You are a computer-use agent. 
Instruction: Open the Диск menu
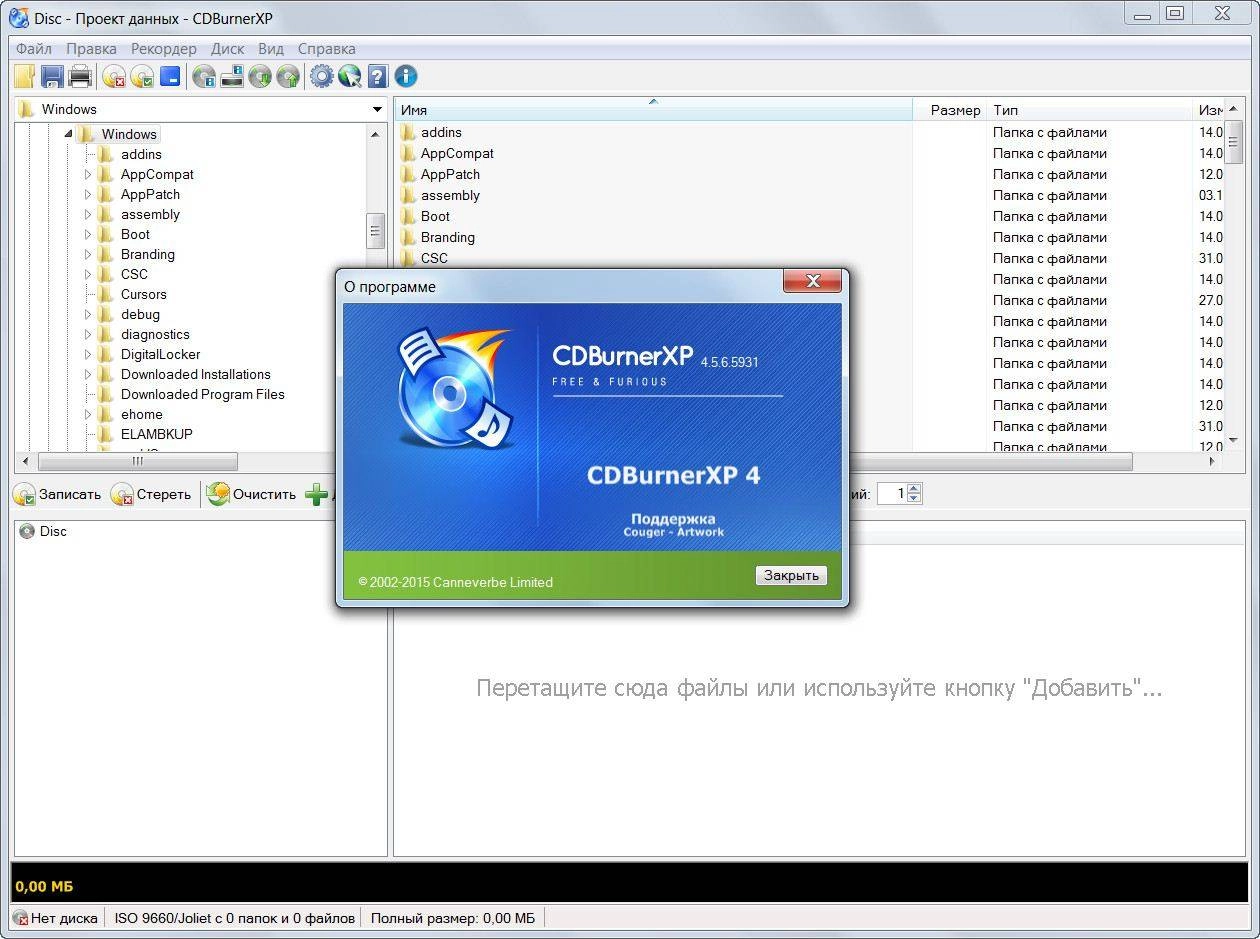(228, 48)
